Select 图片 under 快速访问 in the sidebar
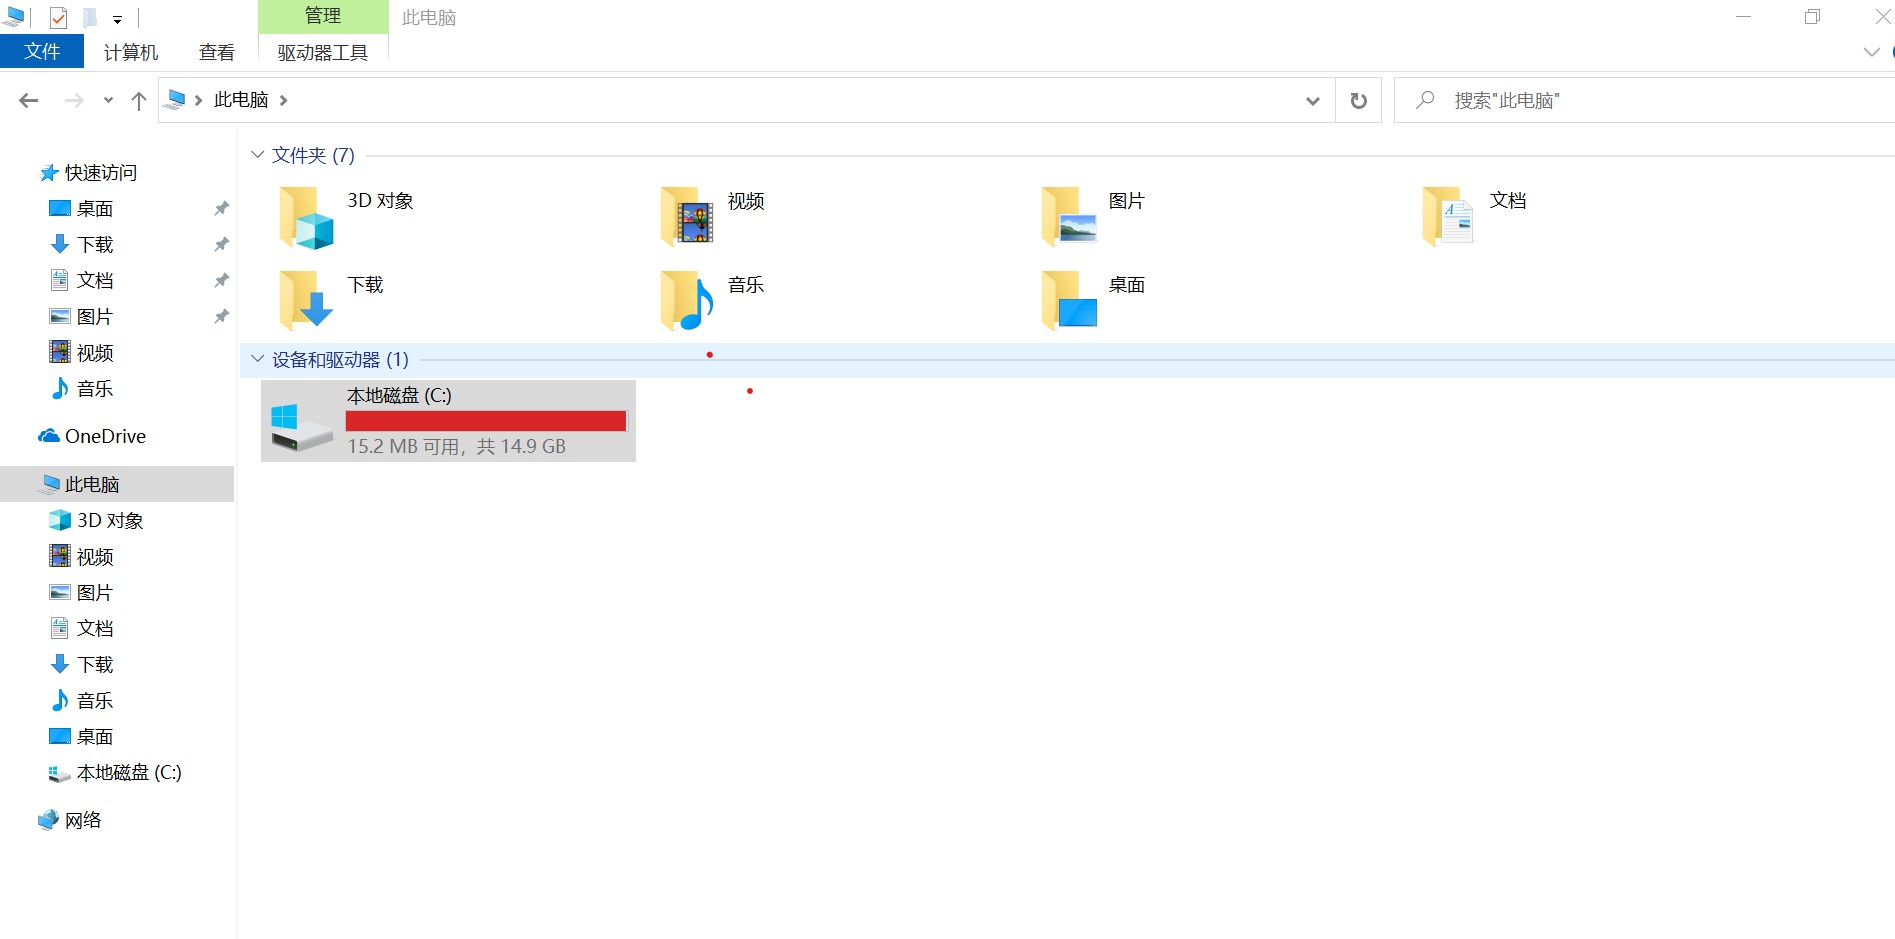The image size is (1895, 939). tap(82, 317)
